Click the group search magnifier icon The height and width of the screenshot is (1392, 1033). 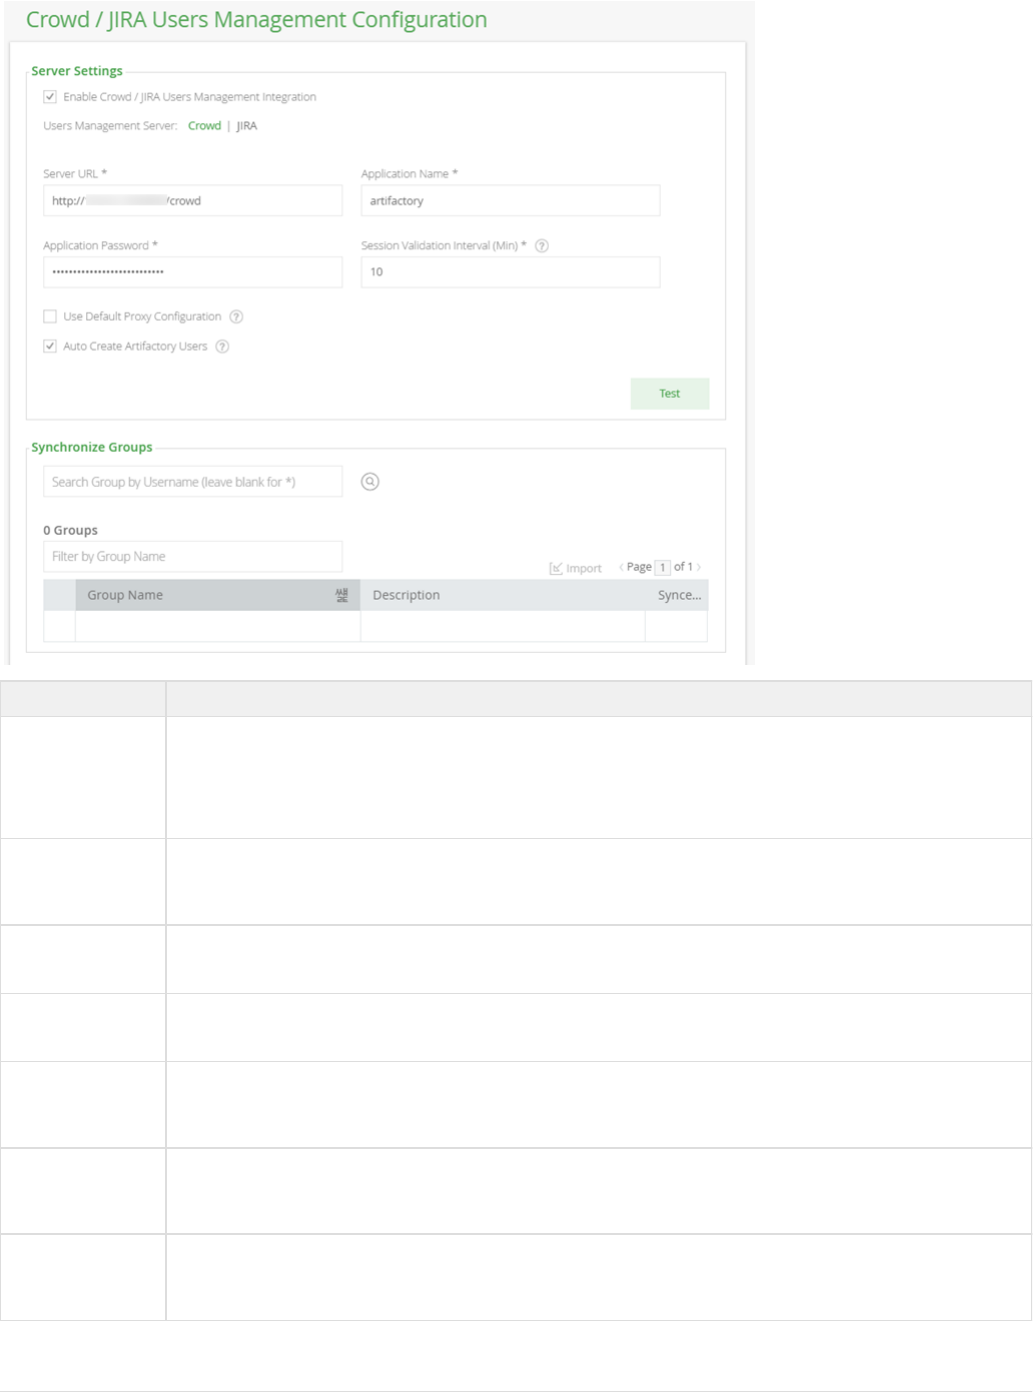[370, 482]
